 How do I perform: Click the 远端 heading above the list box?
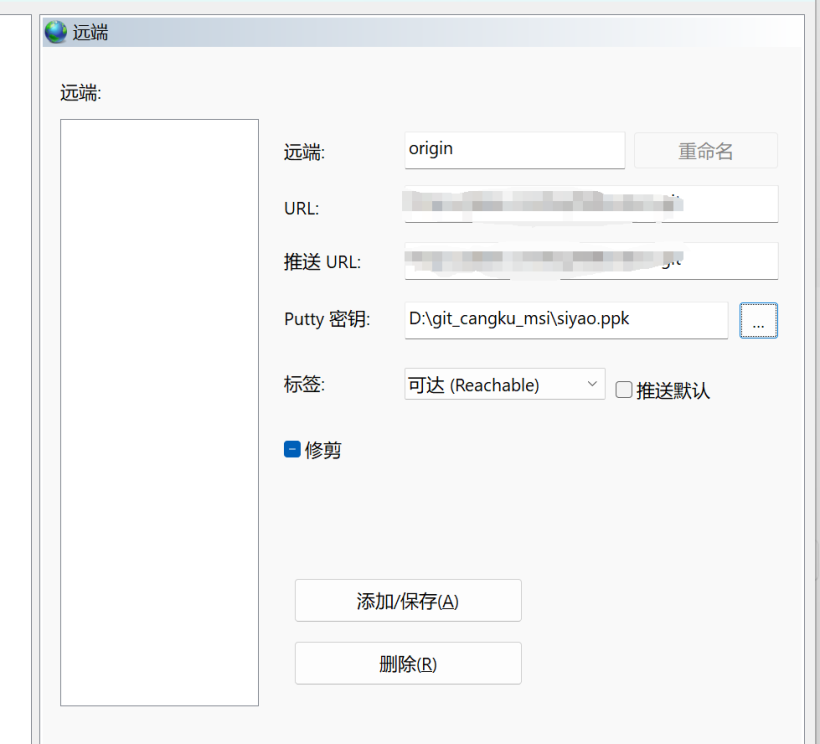(81, 94)
